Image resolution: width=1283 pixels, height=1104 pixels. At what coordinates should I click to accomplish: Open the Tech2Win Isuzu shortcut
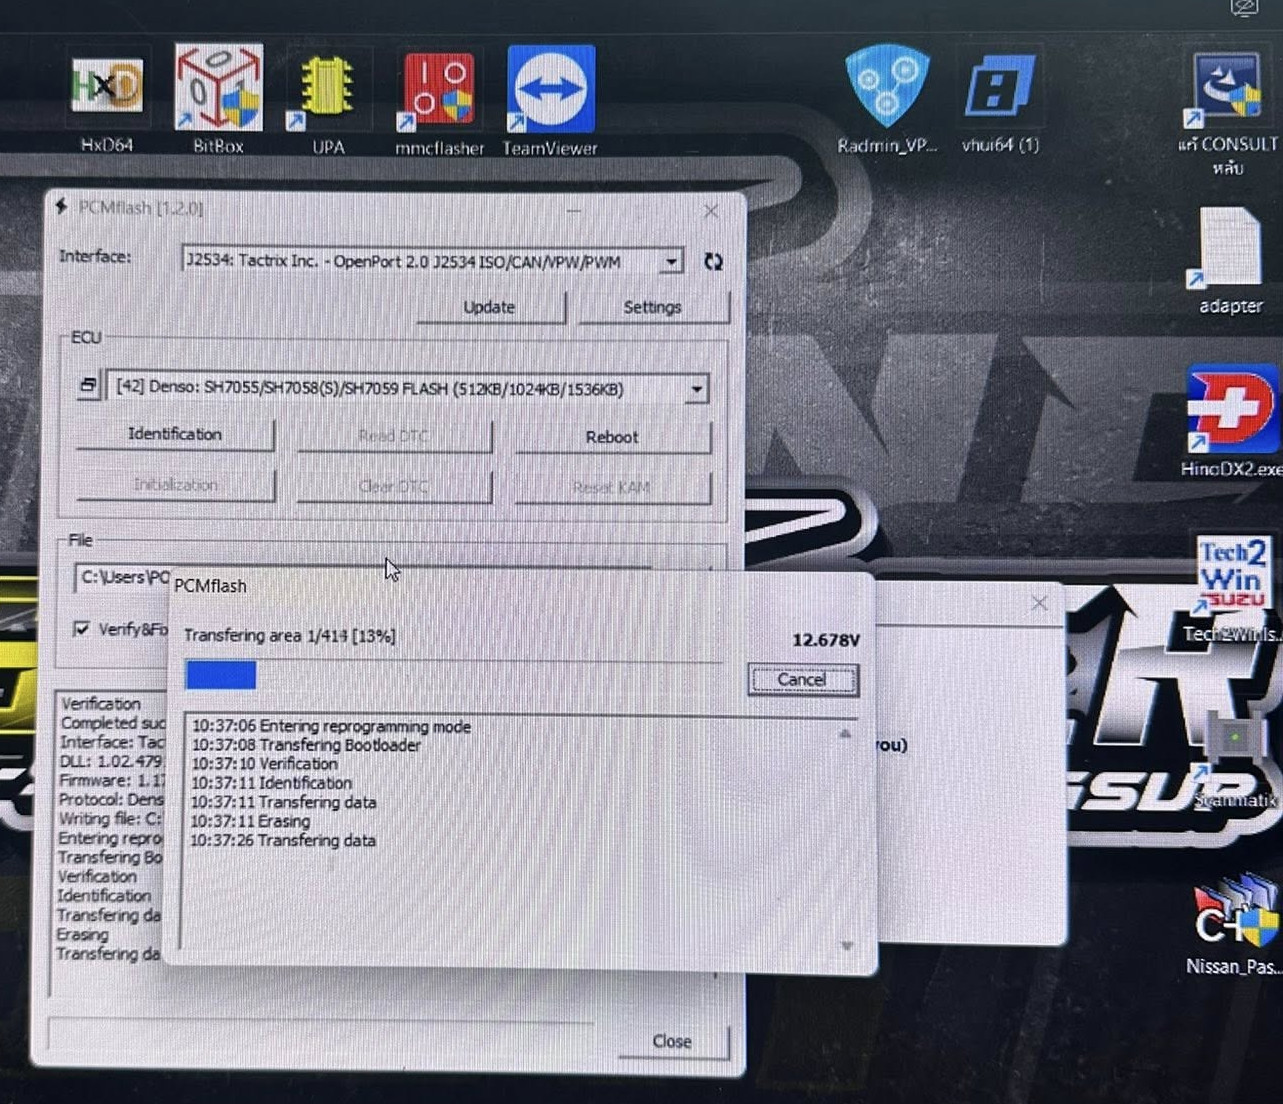(x=1232, y=590)
